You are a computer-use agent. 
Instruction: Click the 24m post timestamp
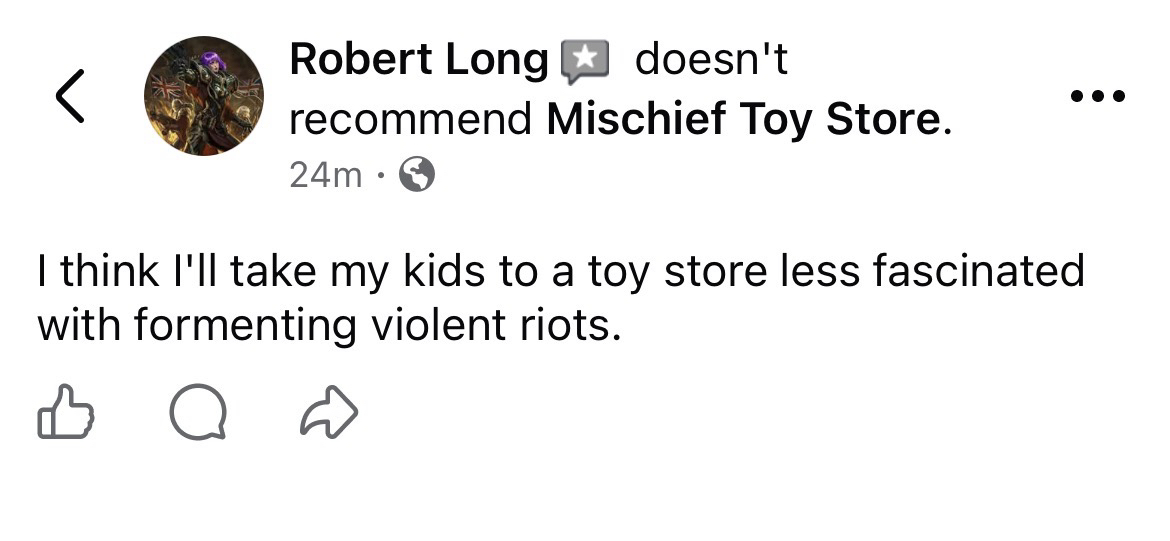(x=325, y=176)
